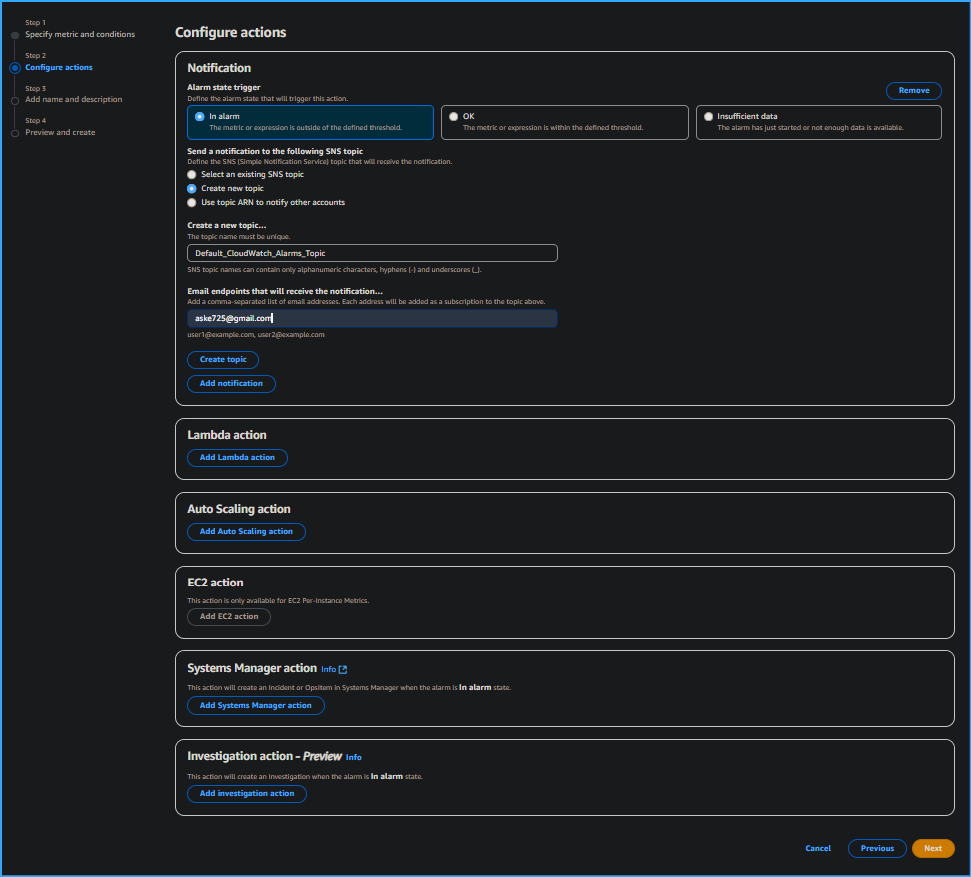Screen dimensions: 971x877
Task: Click Remove on the Notification panel
Action: click(913, 90)
